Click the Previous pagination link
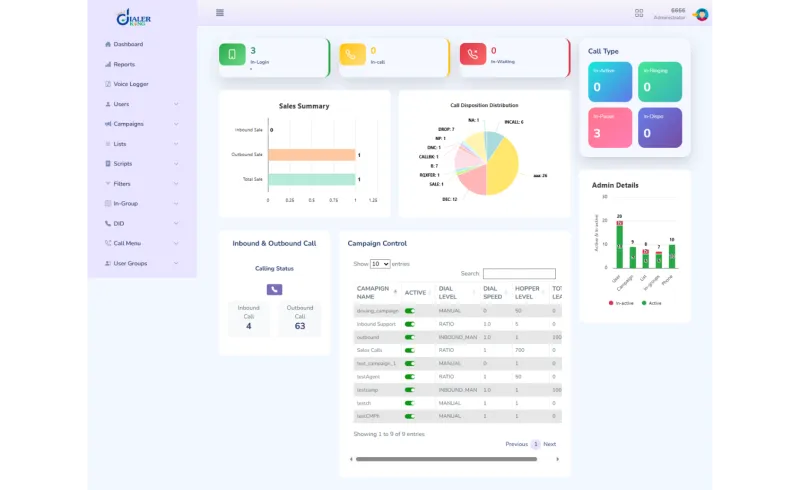The width and height of the screenshot is (800, 490). point(516,444)
